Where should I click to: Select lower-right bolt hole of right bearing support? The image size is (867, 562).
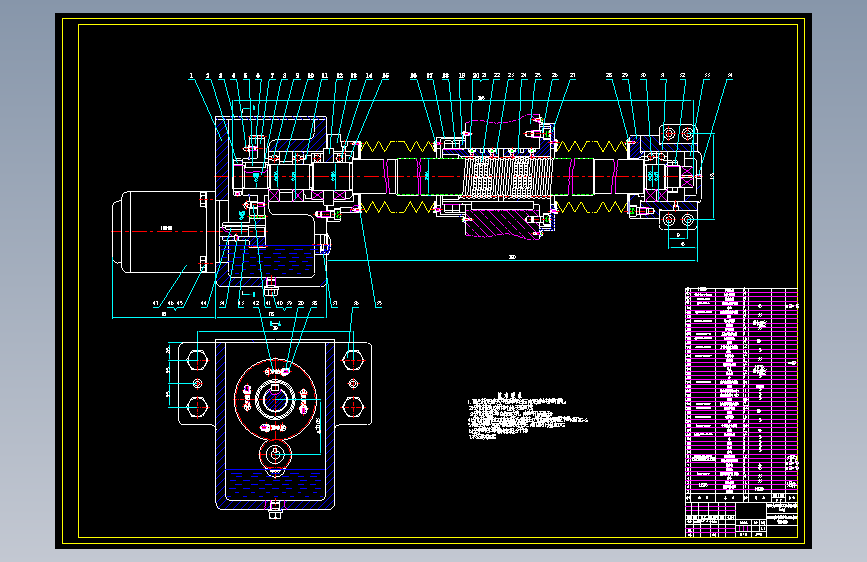click(687, 220)
